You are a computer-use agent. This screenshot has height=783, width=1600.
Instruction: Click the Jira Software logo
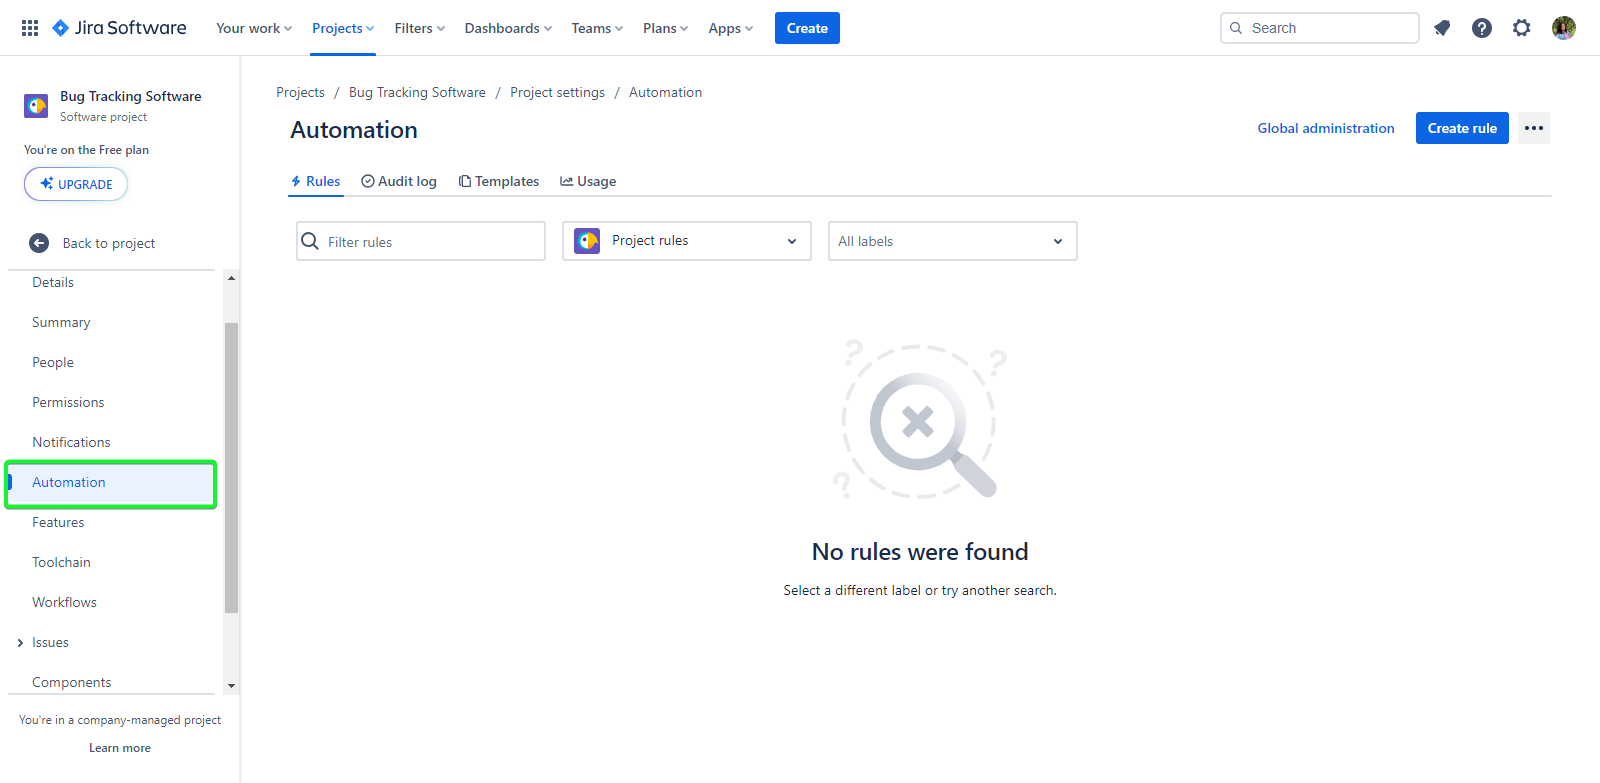119,28
